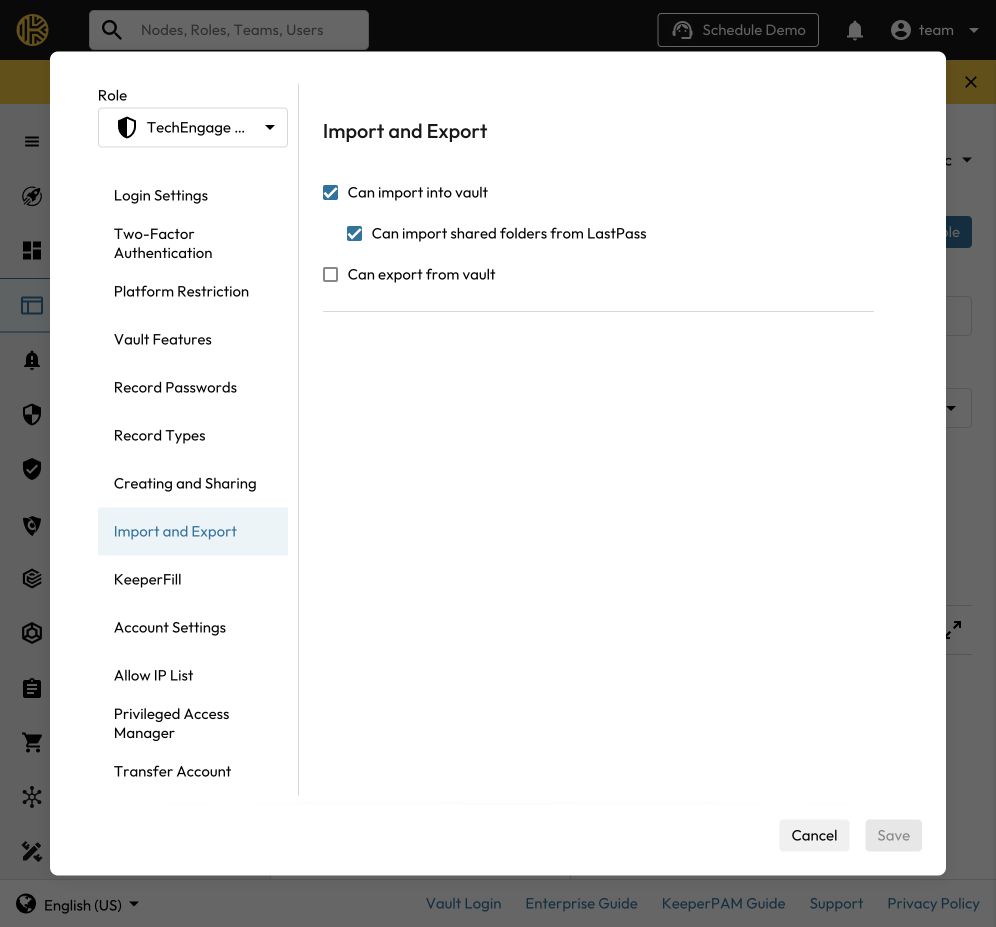The image size is (996, 927).
Task: Select the admin panel layout icon
Action: 32,306
